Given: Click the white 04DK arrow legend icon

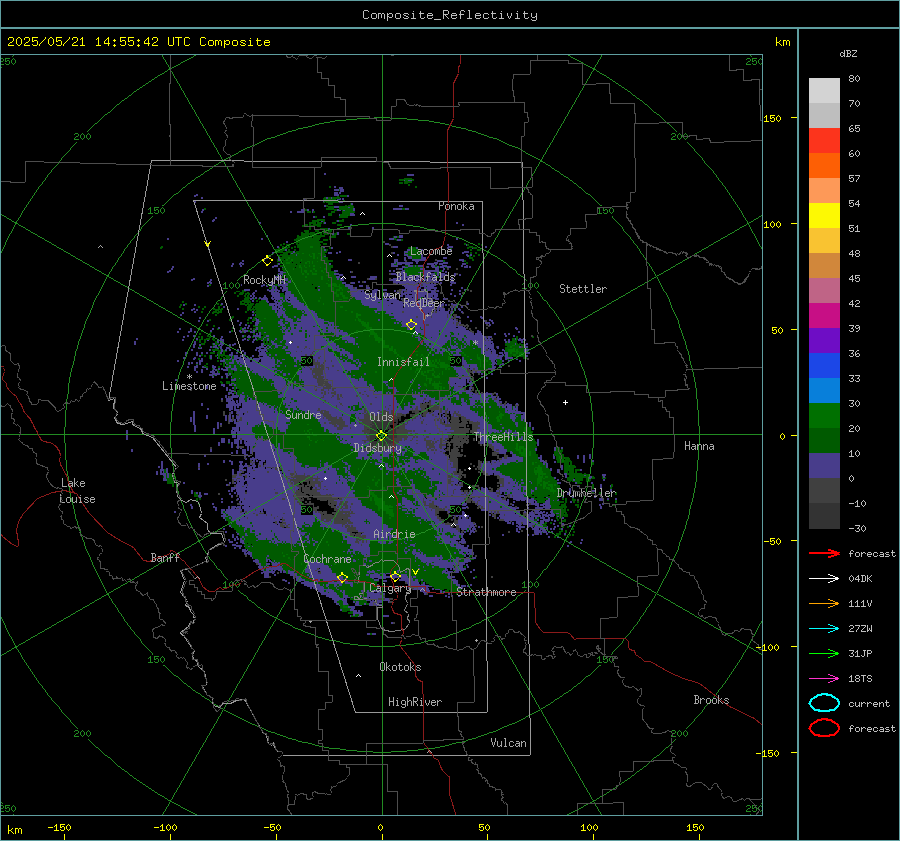Looking at the screenshot, I should [824, 578].
